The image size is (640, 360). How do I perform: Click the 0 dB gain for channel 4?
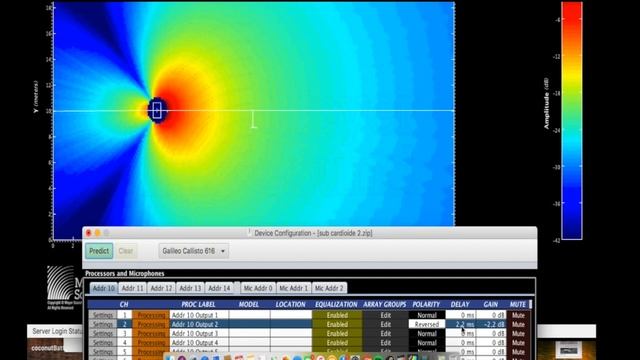(491, 343)
